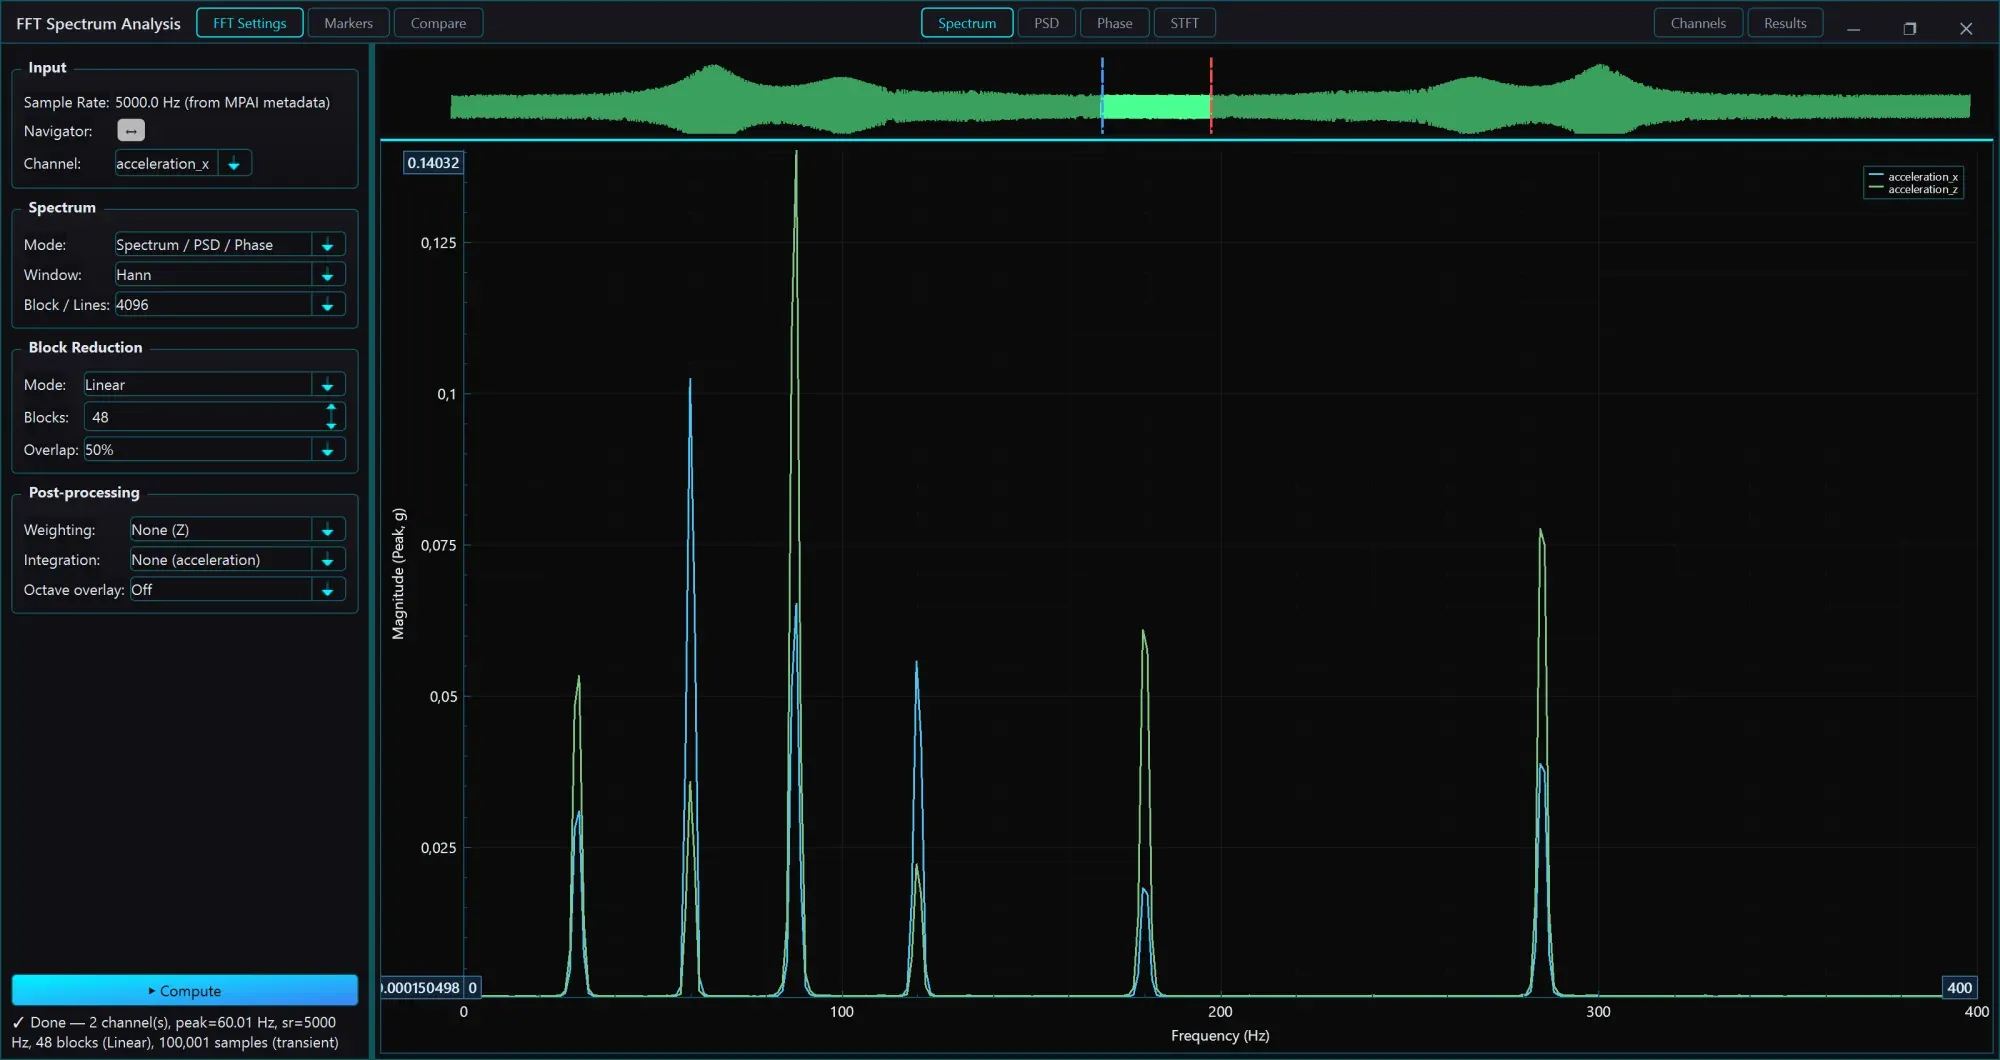This screenshot has height=1060, width=2000.
Task: Open the Markers tab
Action: click(x=348, y=23)
